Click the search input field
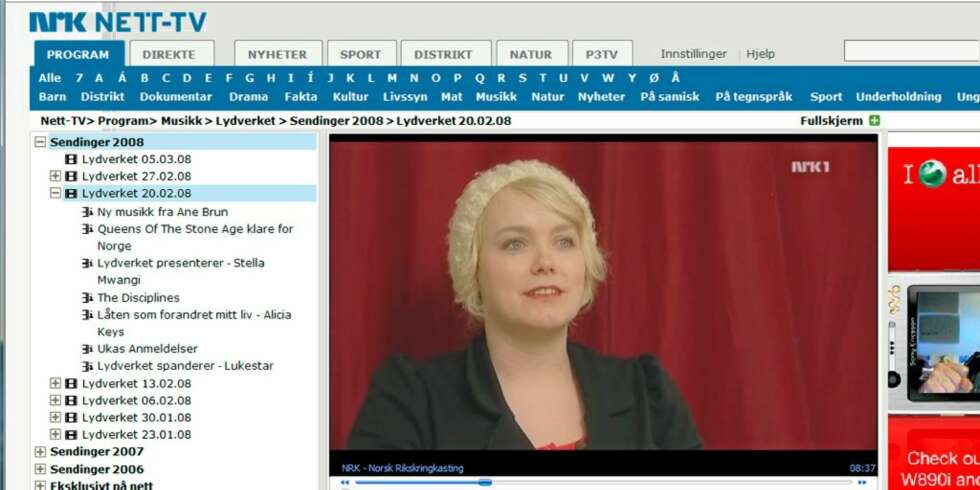The width and height of the screenshot is (980, 490). [x=912, y=51]
